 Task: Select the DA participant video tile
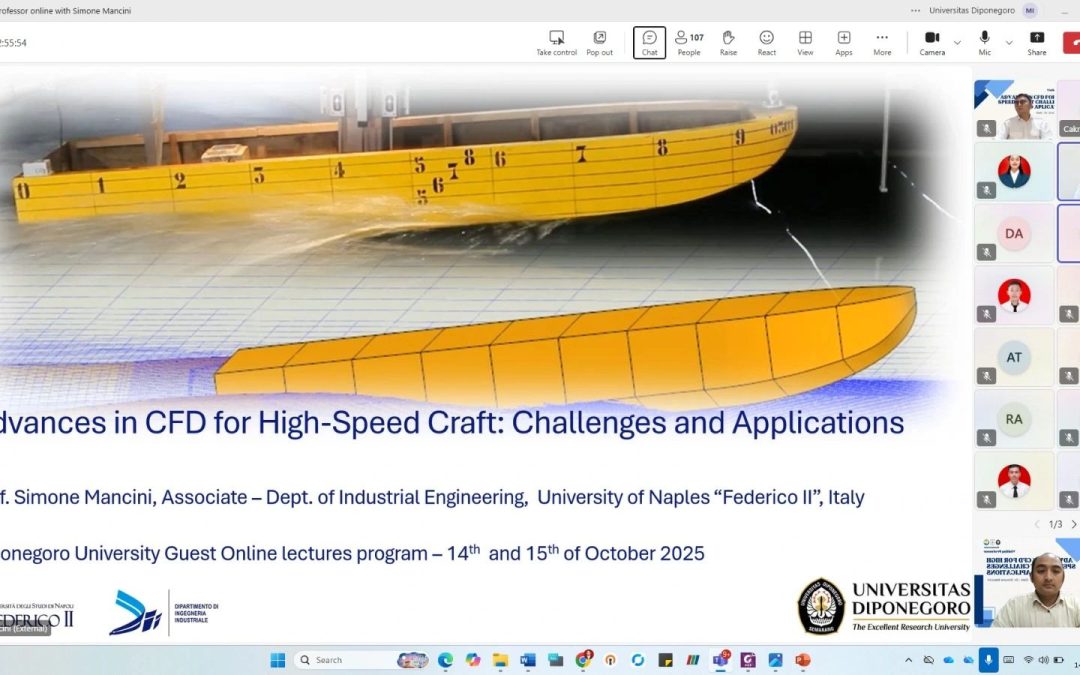[1014, 233]
